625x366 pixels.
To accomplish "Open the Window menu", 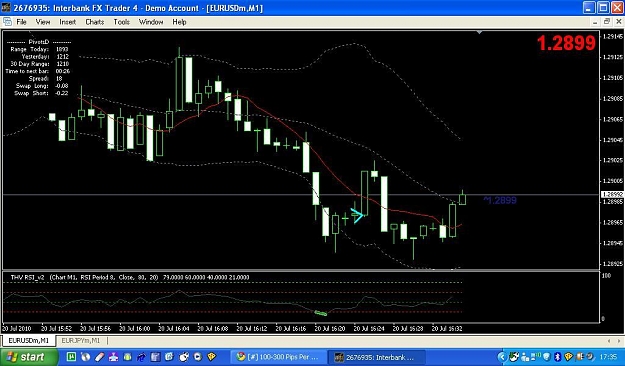I will pyautogui.click(x=151, y=22).
